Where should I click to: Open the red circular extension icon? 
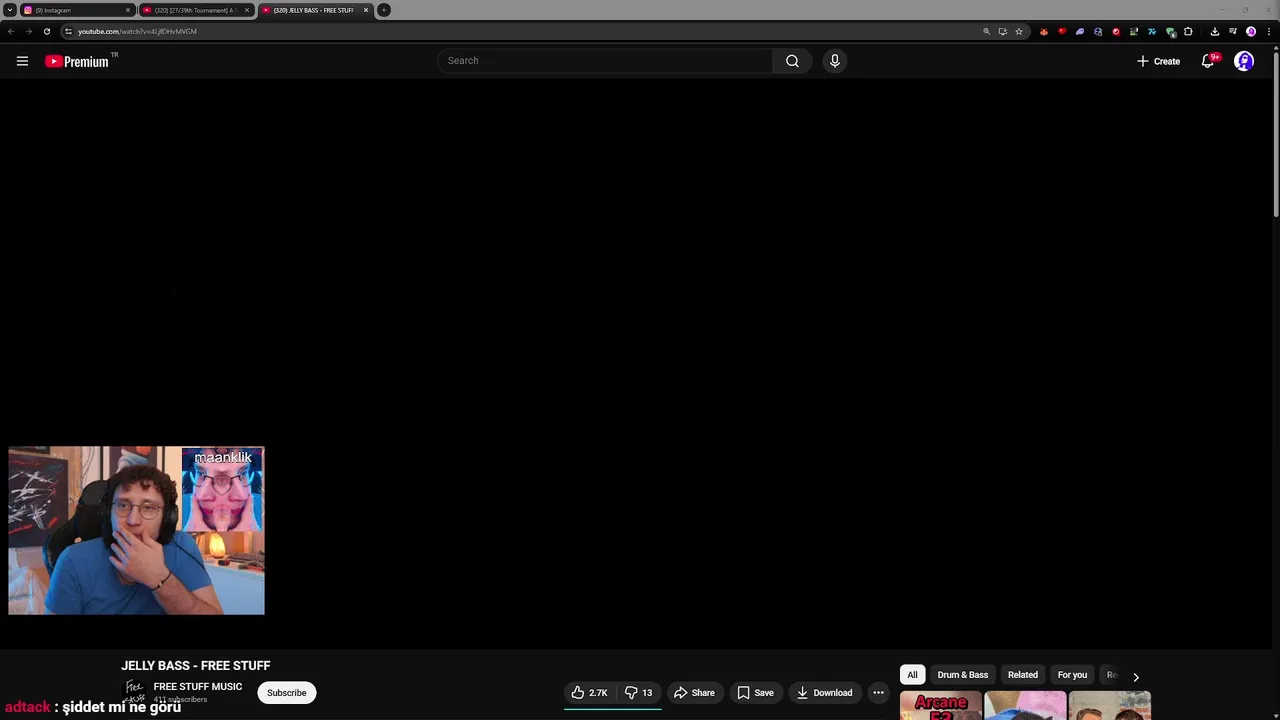(1116, 31)
